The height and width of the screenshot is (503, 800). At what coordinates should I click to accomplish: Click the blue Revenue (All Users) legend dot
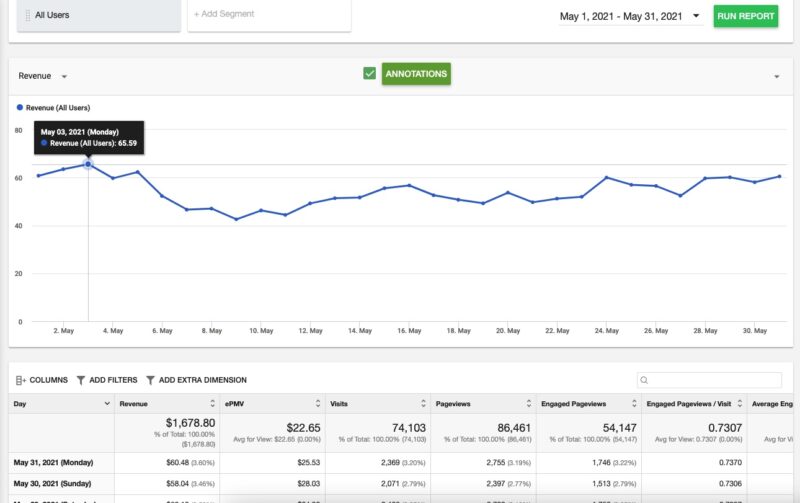tap(20, 108)
